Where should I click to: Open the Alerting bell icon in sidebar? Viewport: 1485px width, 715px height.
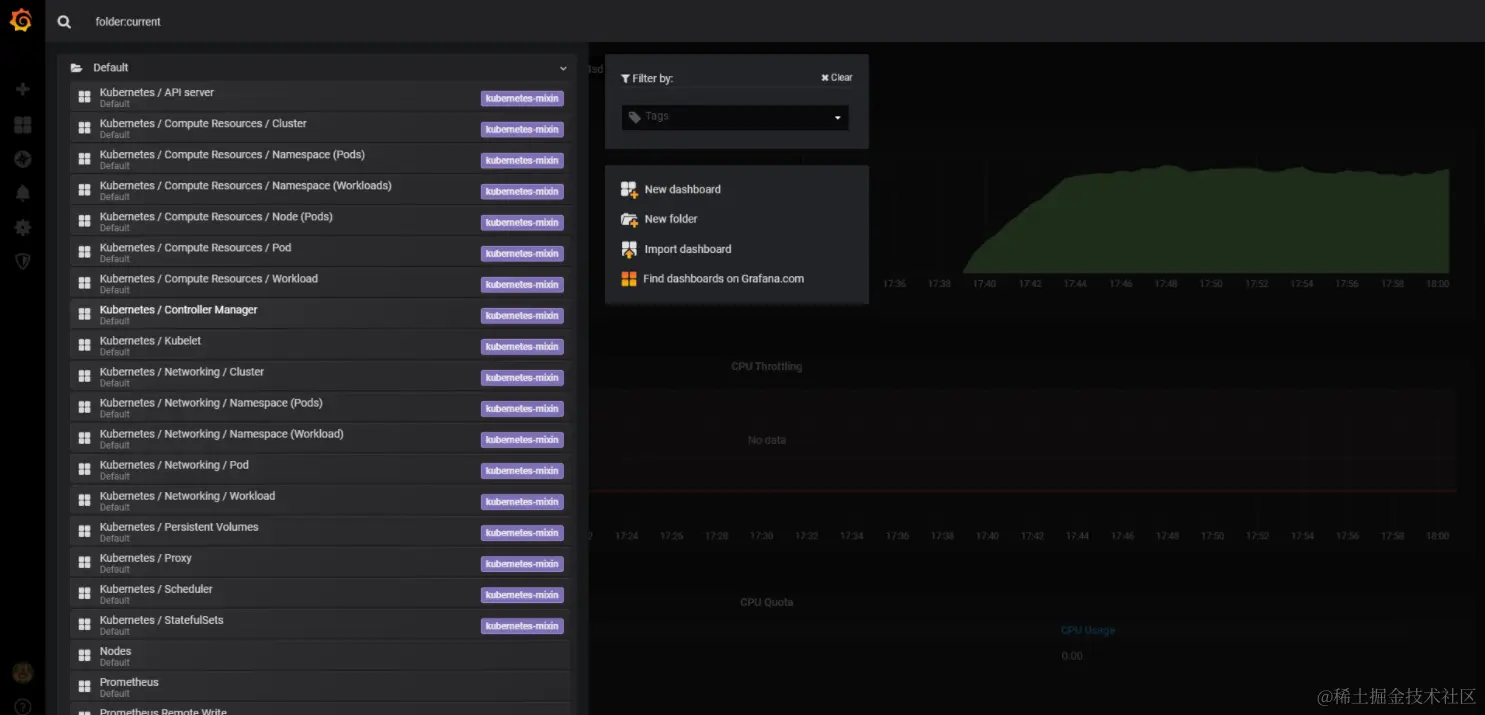coord(22,193)
